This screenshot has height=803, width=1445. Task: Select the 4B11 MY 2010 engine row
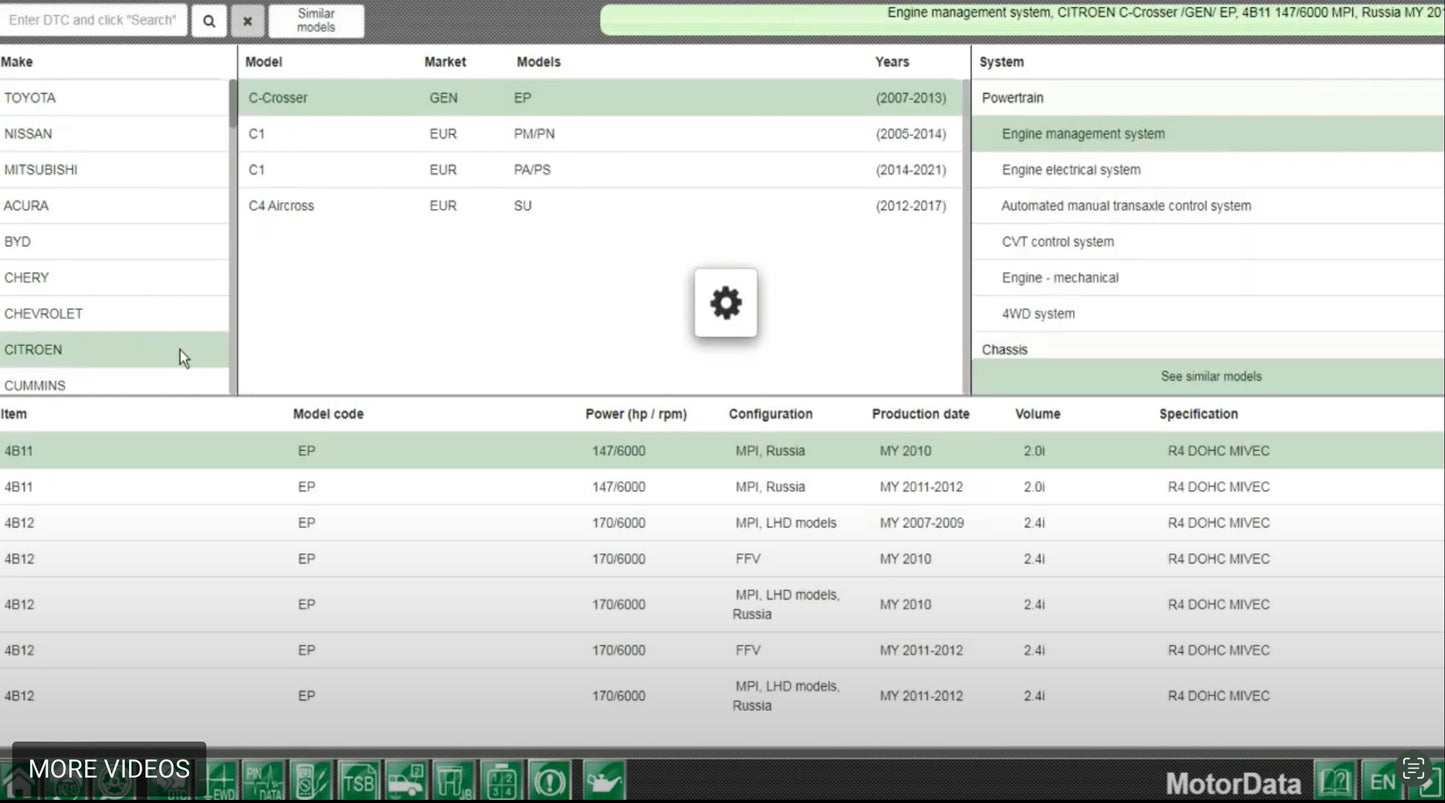pyautogui.click(x=722, y=451)
